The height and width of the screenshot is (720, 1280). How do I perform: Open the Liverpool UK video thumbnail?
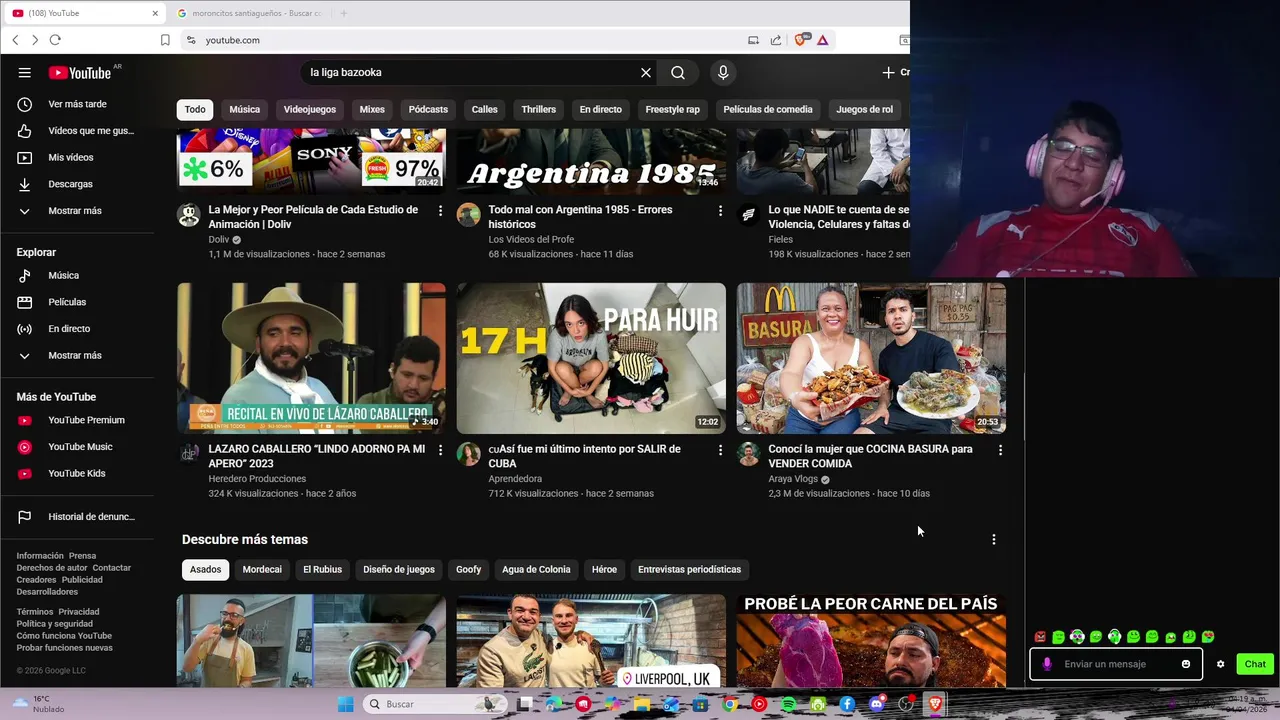point(591,641)
